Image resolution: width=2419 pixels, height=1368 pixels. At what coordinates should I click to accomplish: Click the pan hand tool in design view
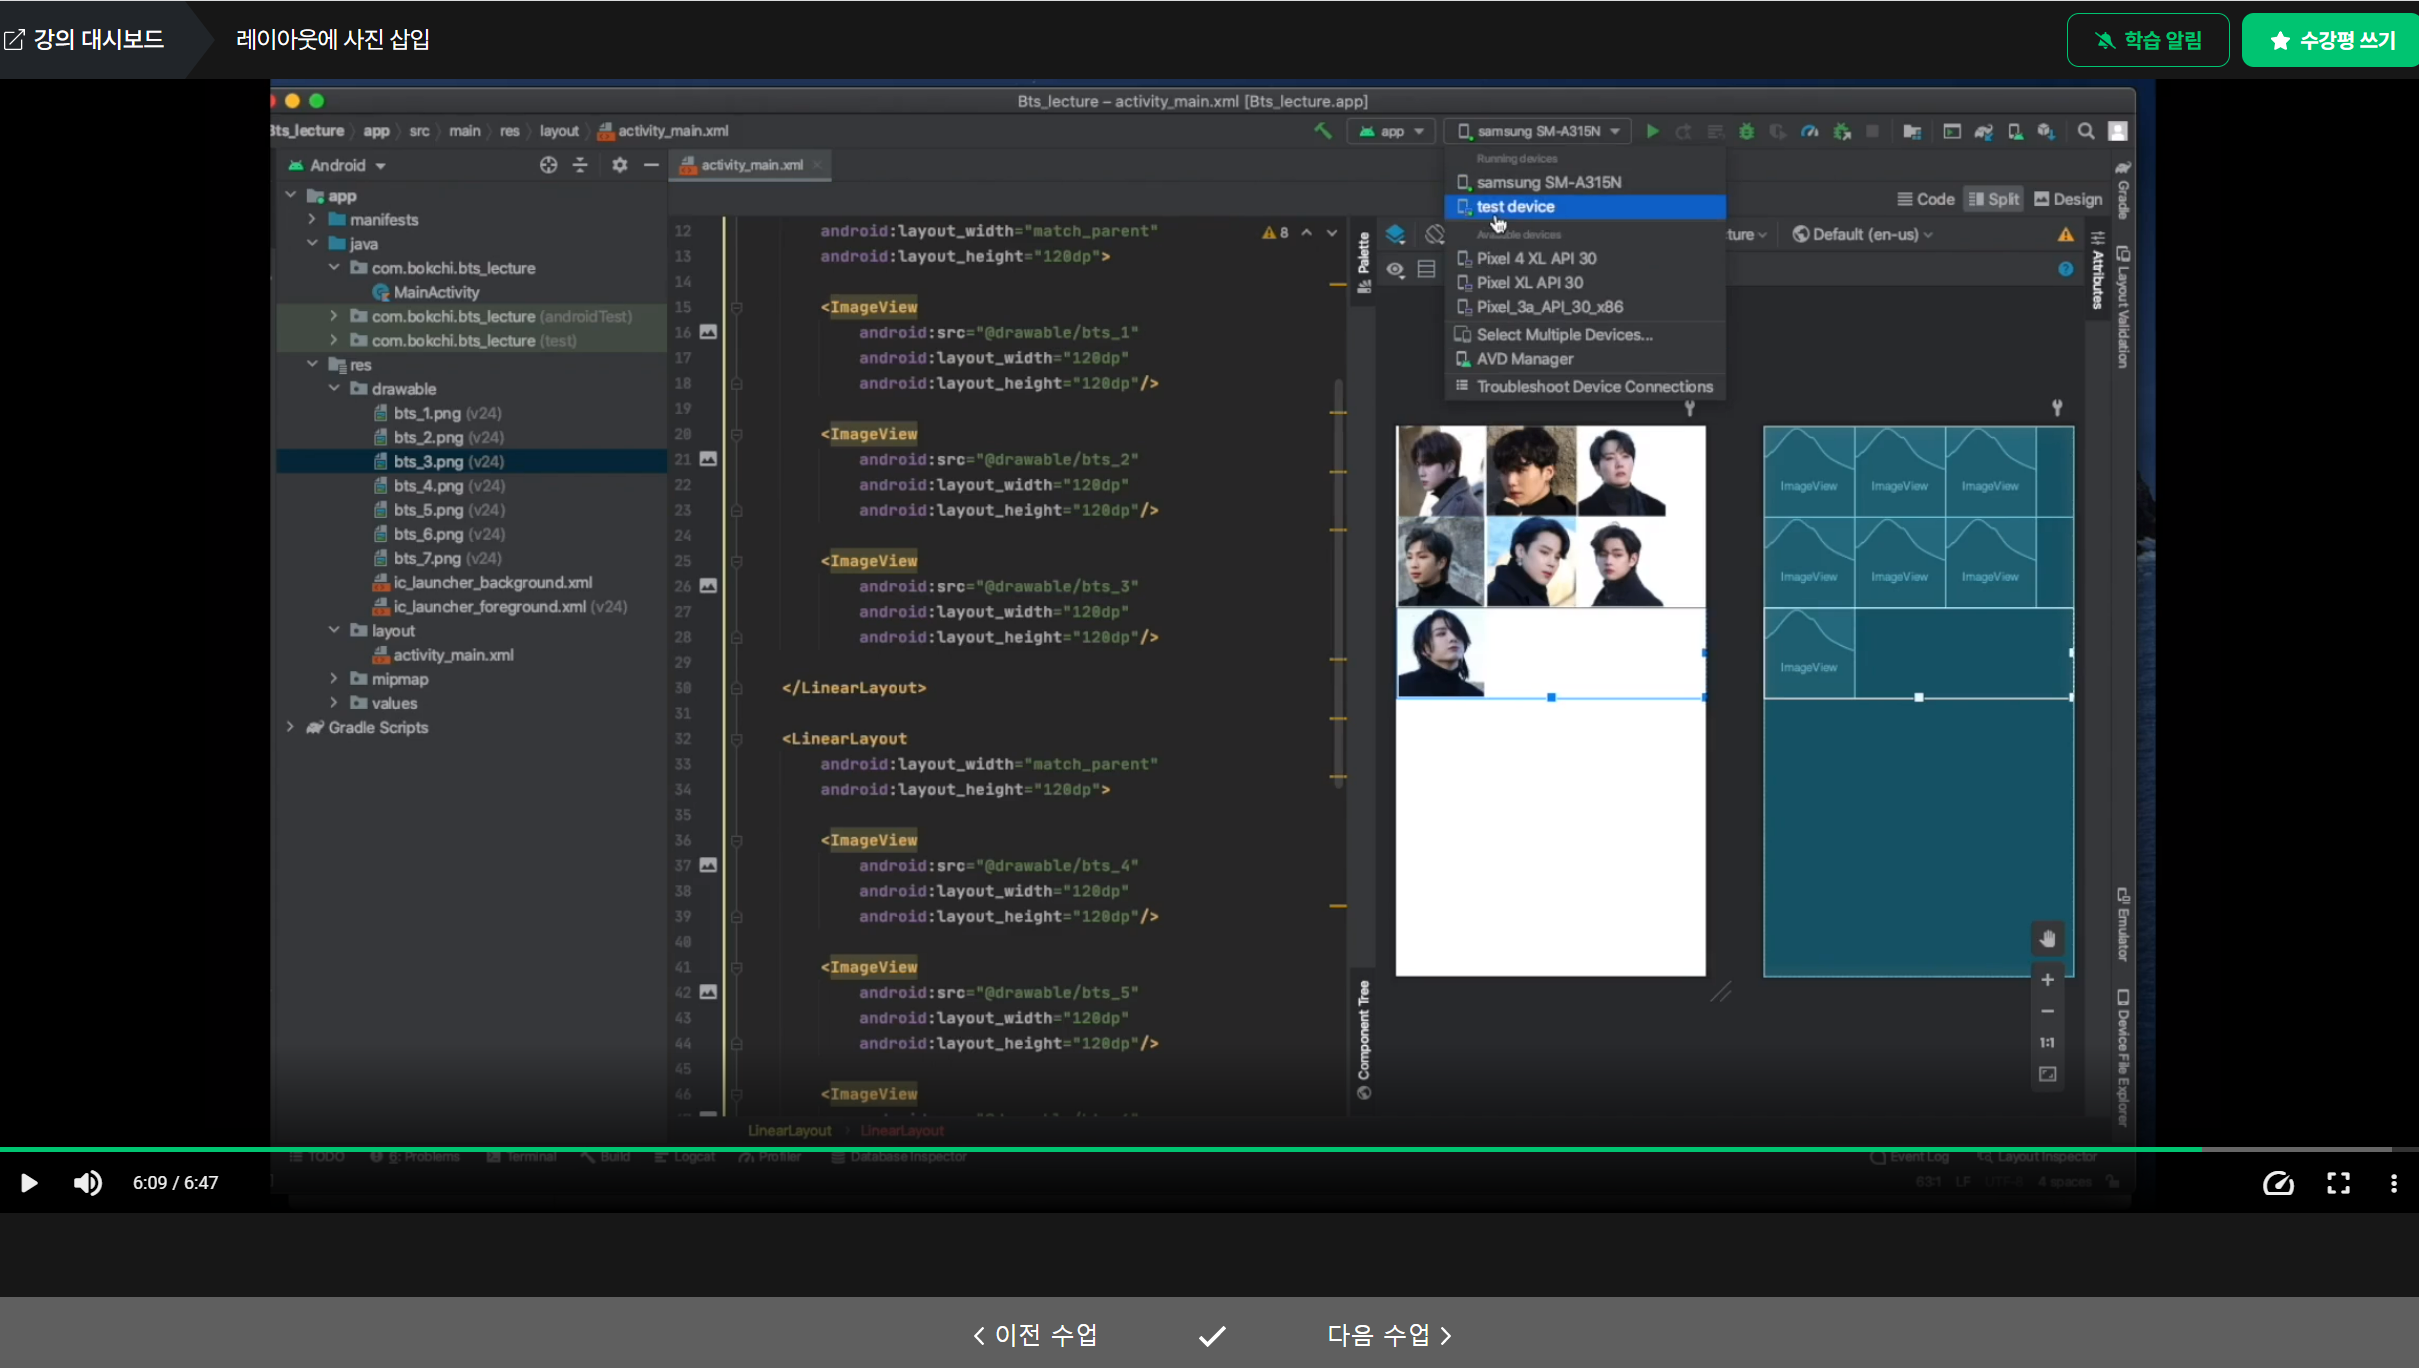tap(2047, 938)
